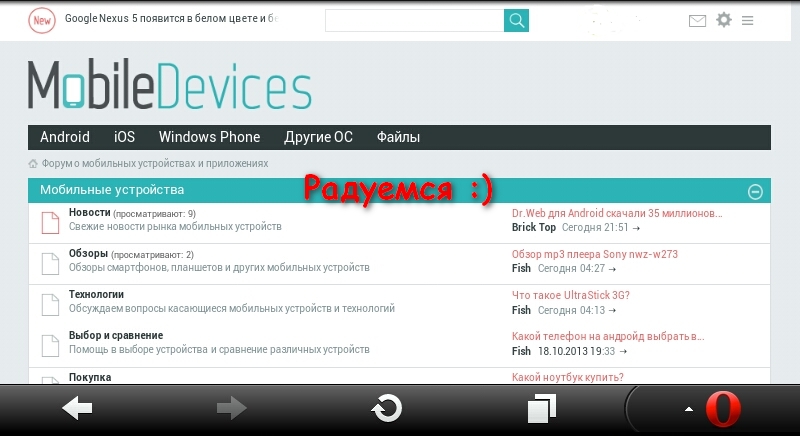Screen dimensions: 800x436
Task: Click the Форум о мобильных устройствах breadcrumb
Action: 155,164
